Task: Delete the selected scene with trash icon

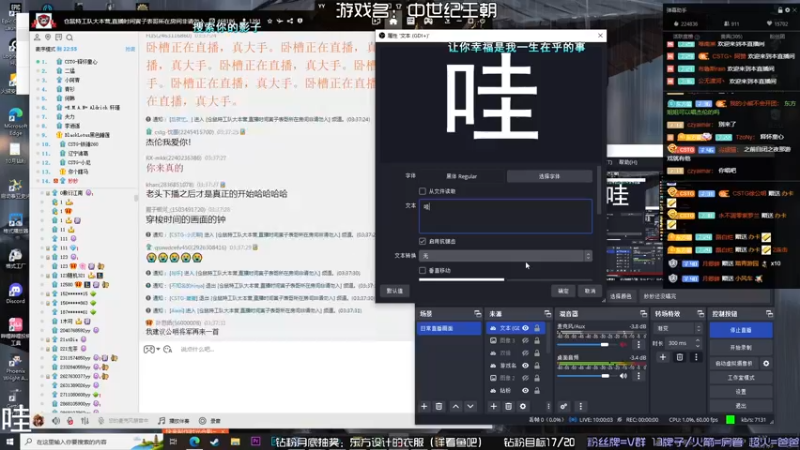Action: click(x=439, y=406)
